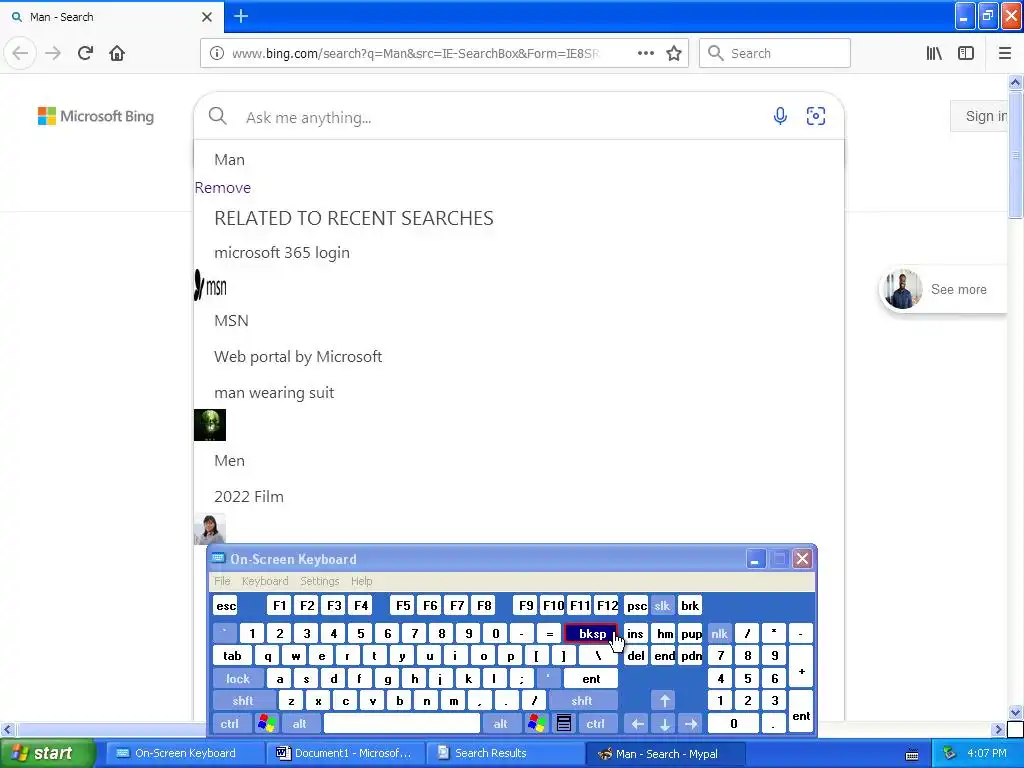This screenshot has width=1024, height=768.
Task: Switch to Document1 - Microsoft Word taskbar item
Action: [x=346, y=753]
